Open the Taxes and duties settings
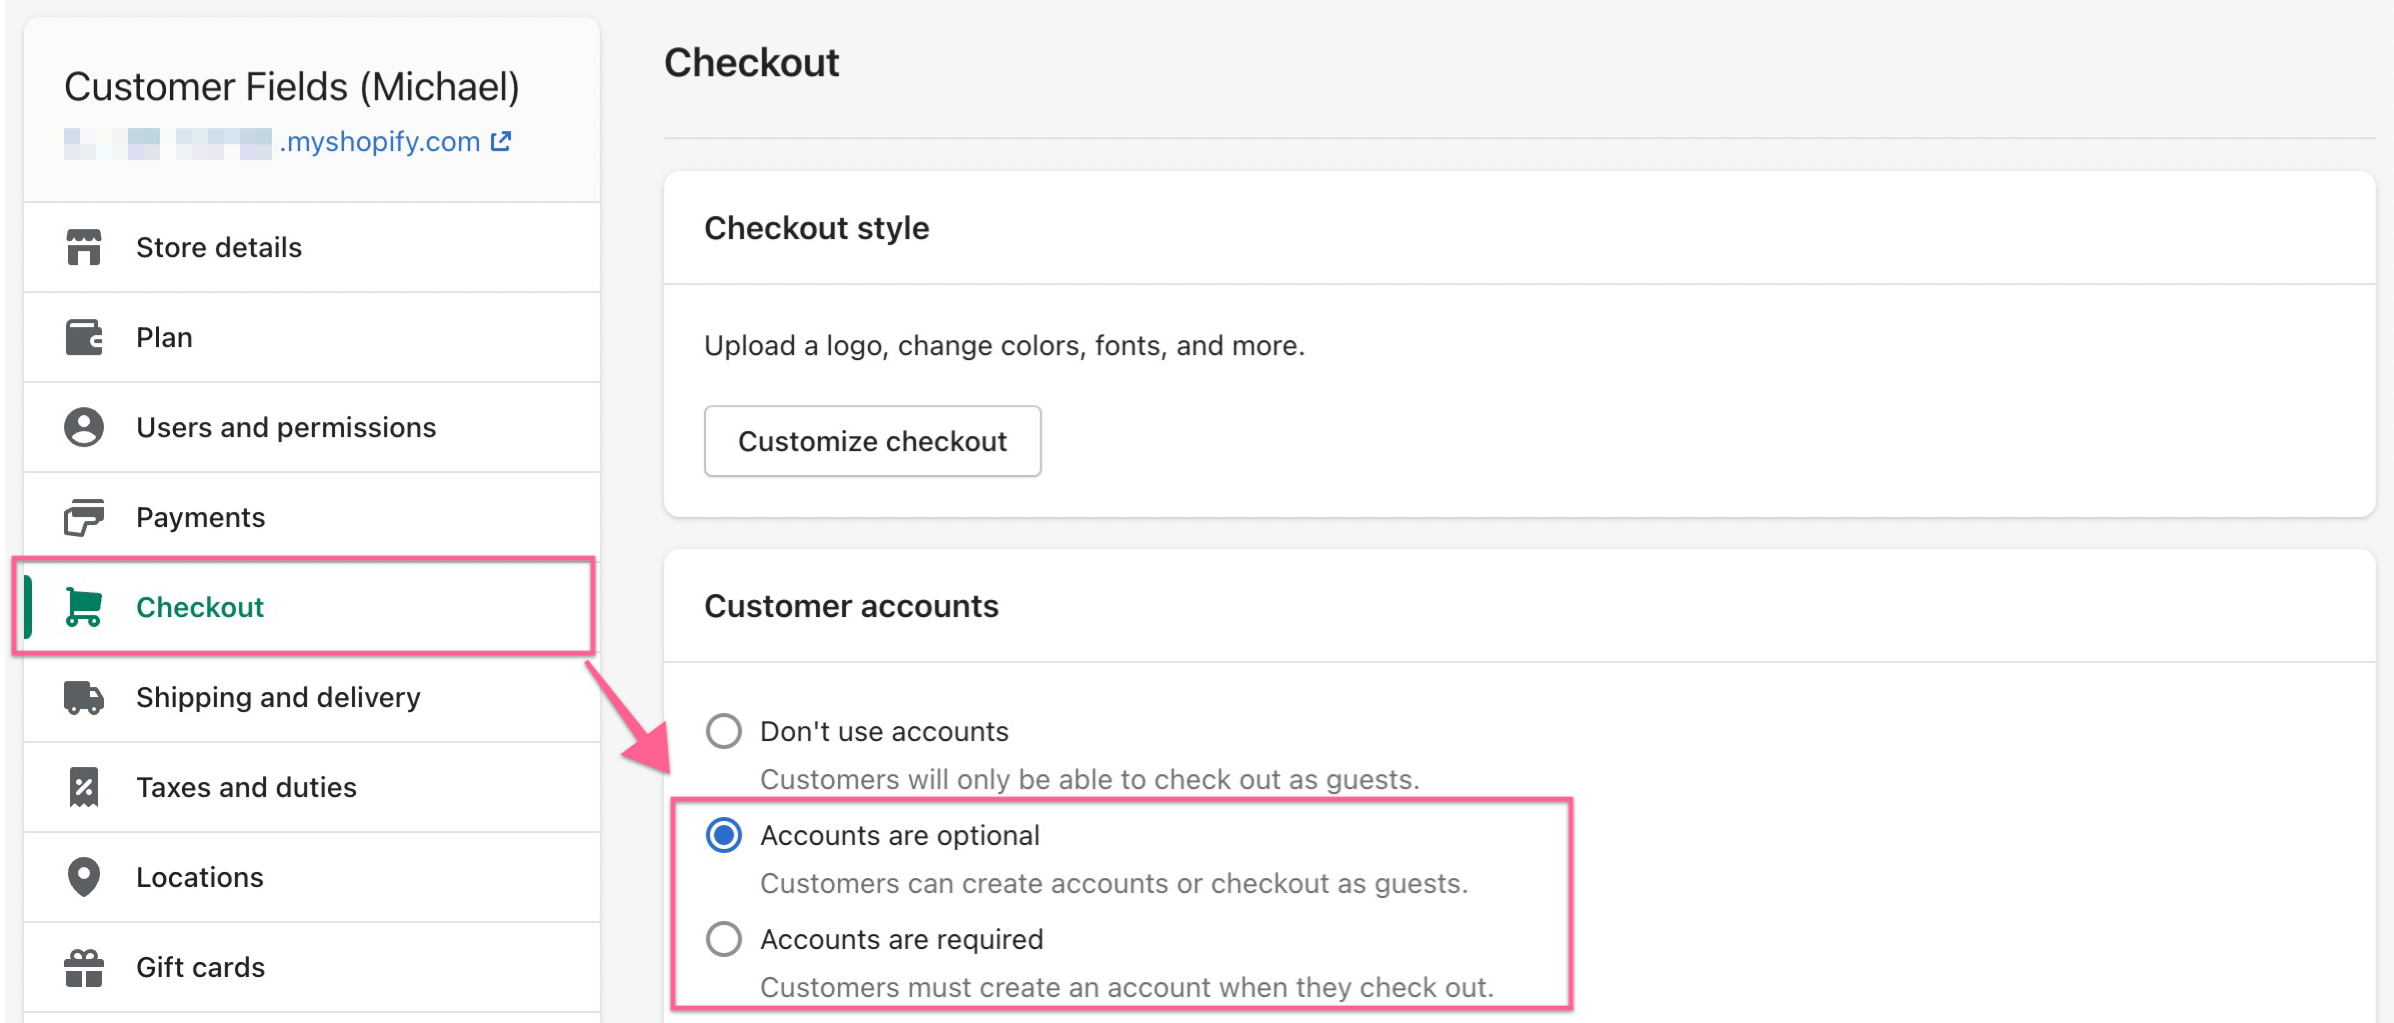 pyautogui.click(x=245, y=787)
